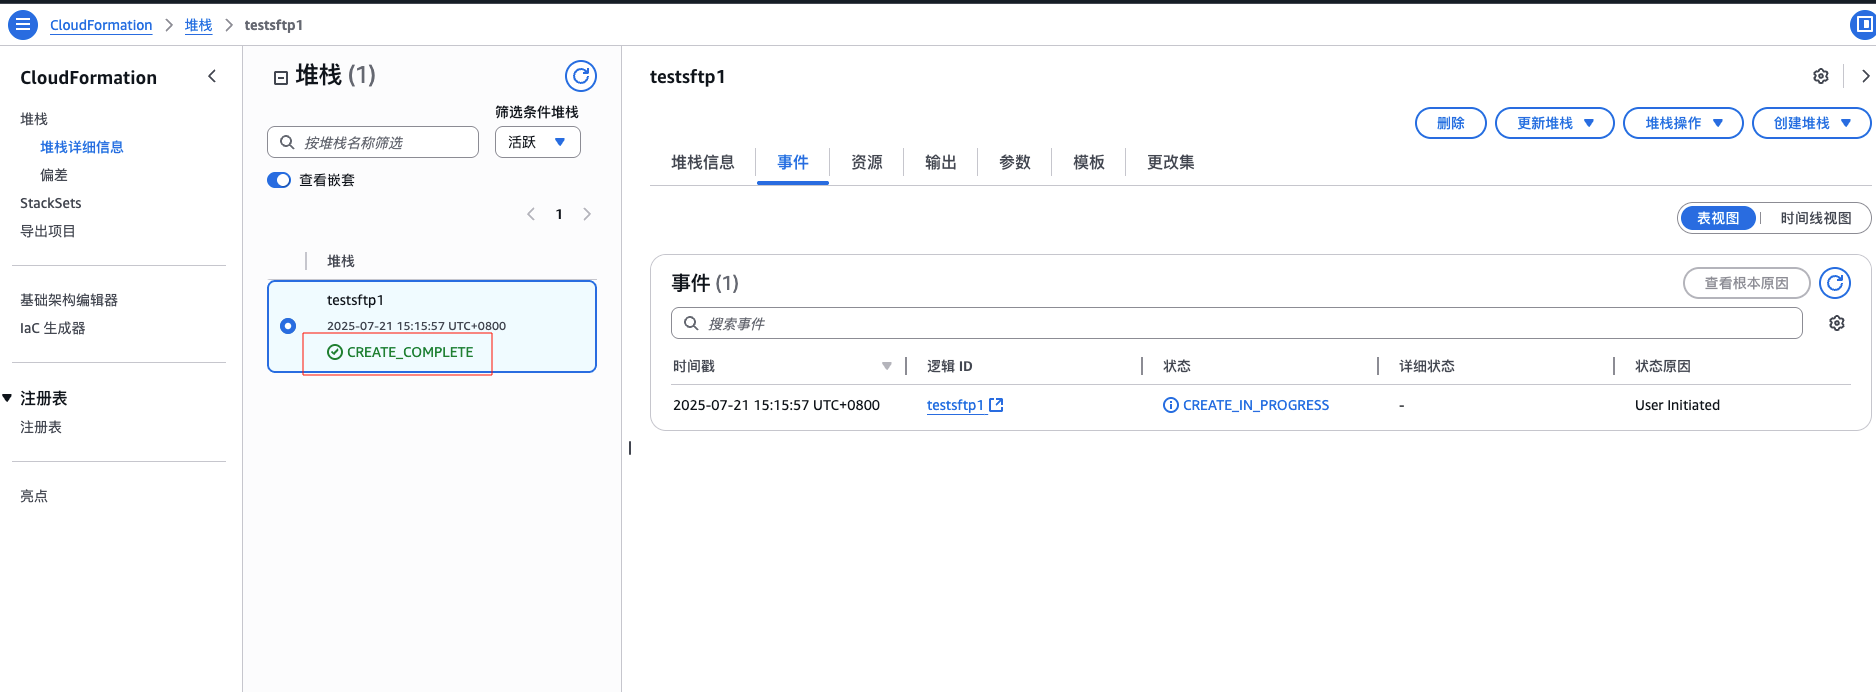Open Exports in sidebar

(48, 231)
